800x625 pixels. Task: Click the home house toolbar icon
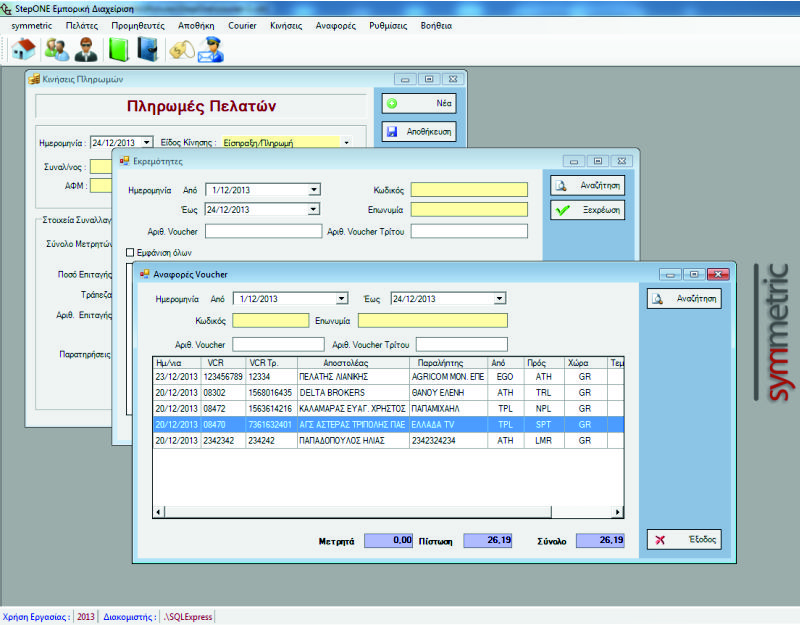[23, 48]
